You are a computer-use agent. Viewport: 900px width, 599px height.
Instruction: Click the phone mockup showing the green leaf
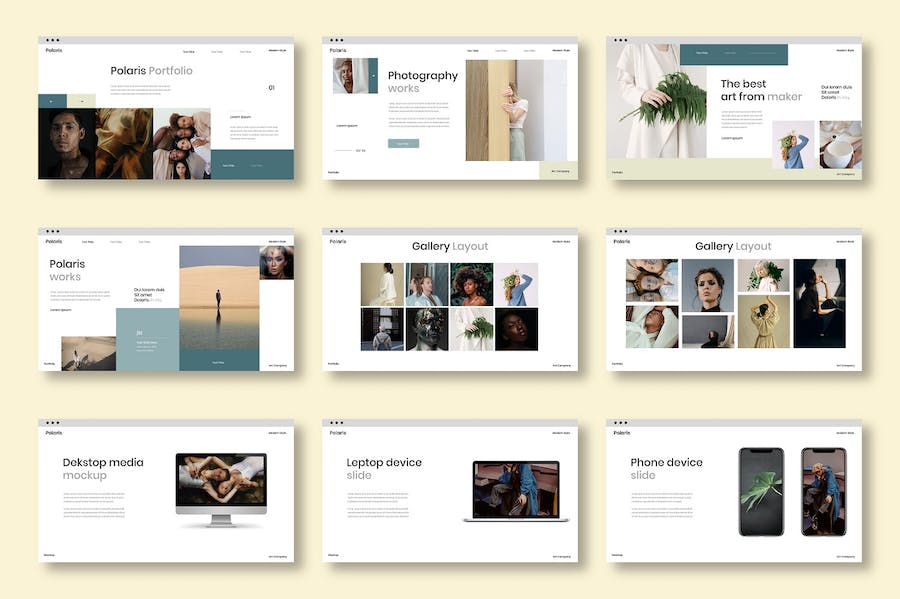tap(761, 491)
